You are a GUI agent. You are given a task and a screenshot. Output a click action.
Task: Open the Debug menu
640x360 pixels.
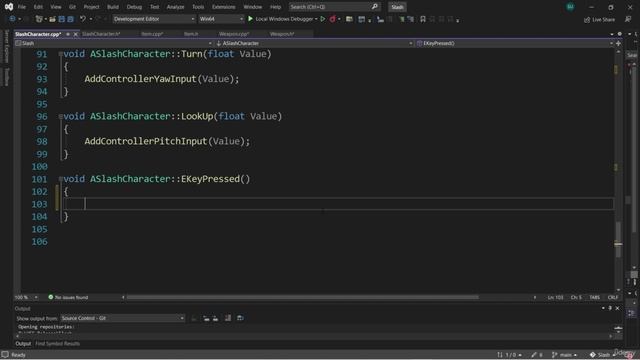pos(134,7)
